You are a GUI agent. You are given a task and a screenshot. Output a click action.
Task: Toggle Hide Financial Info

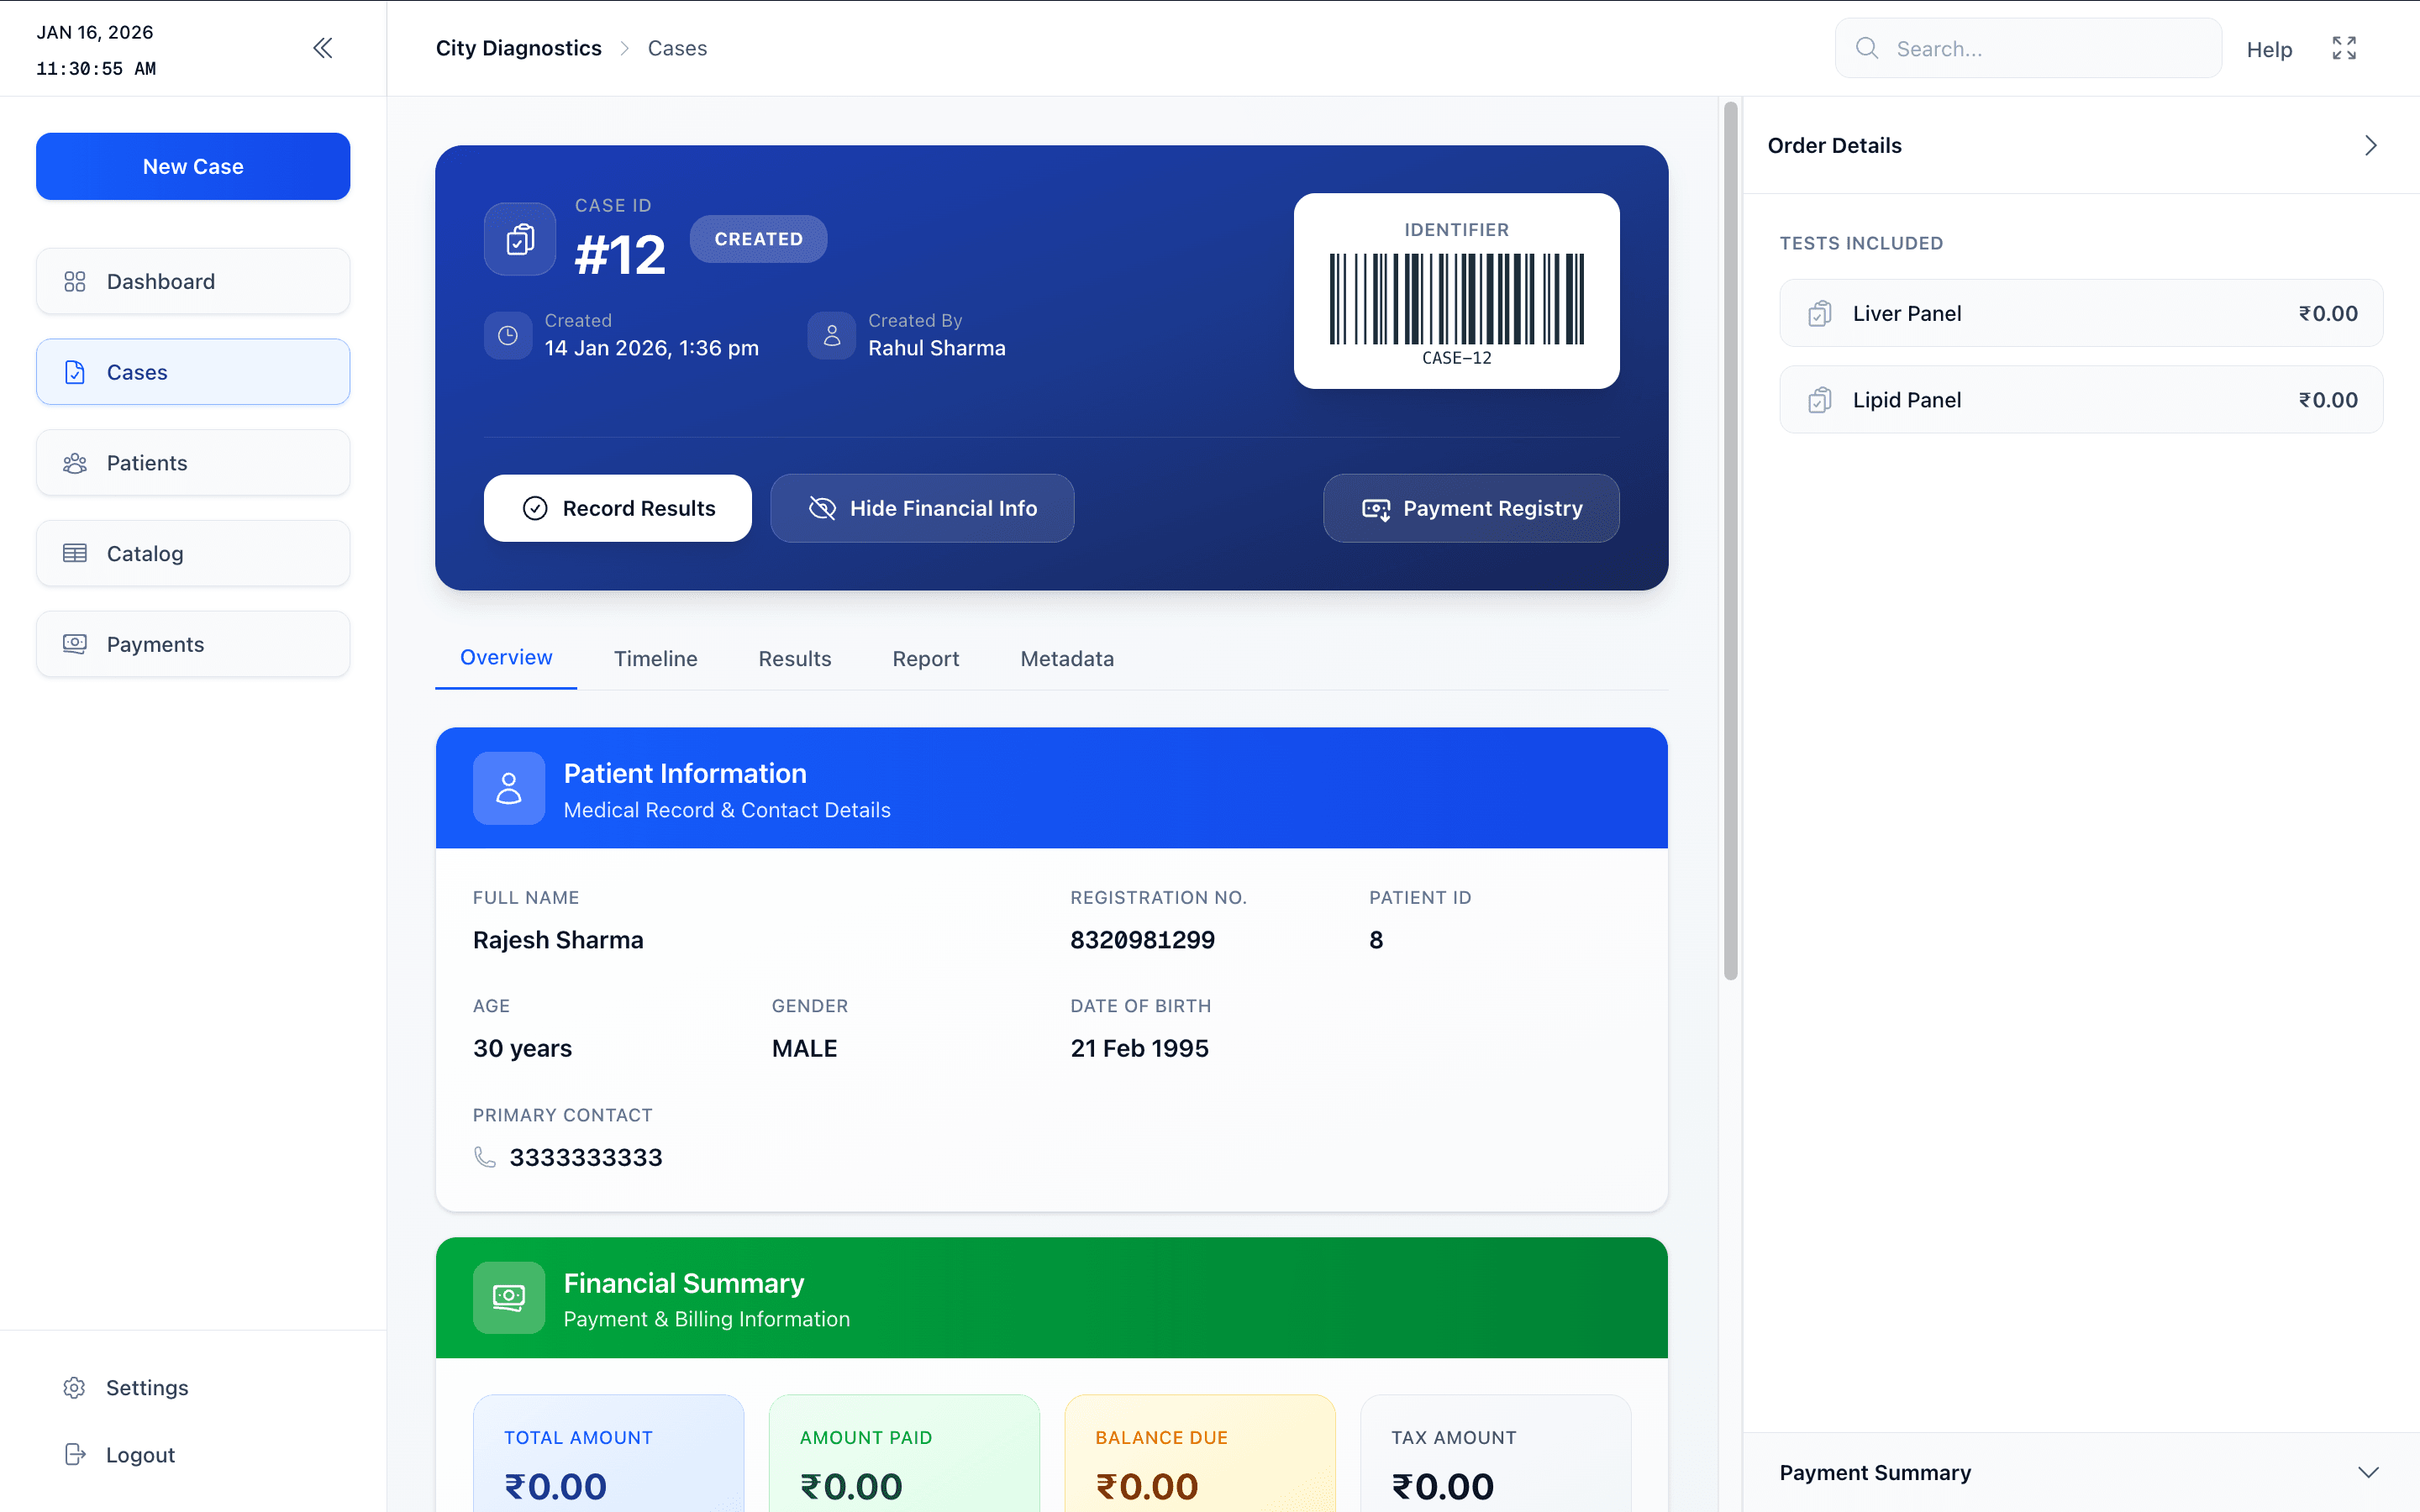click(x=921, y=508)
